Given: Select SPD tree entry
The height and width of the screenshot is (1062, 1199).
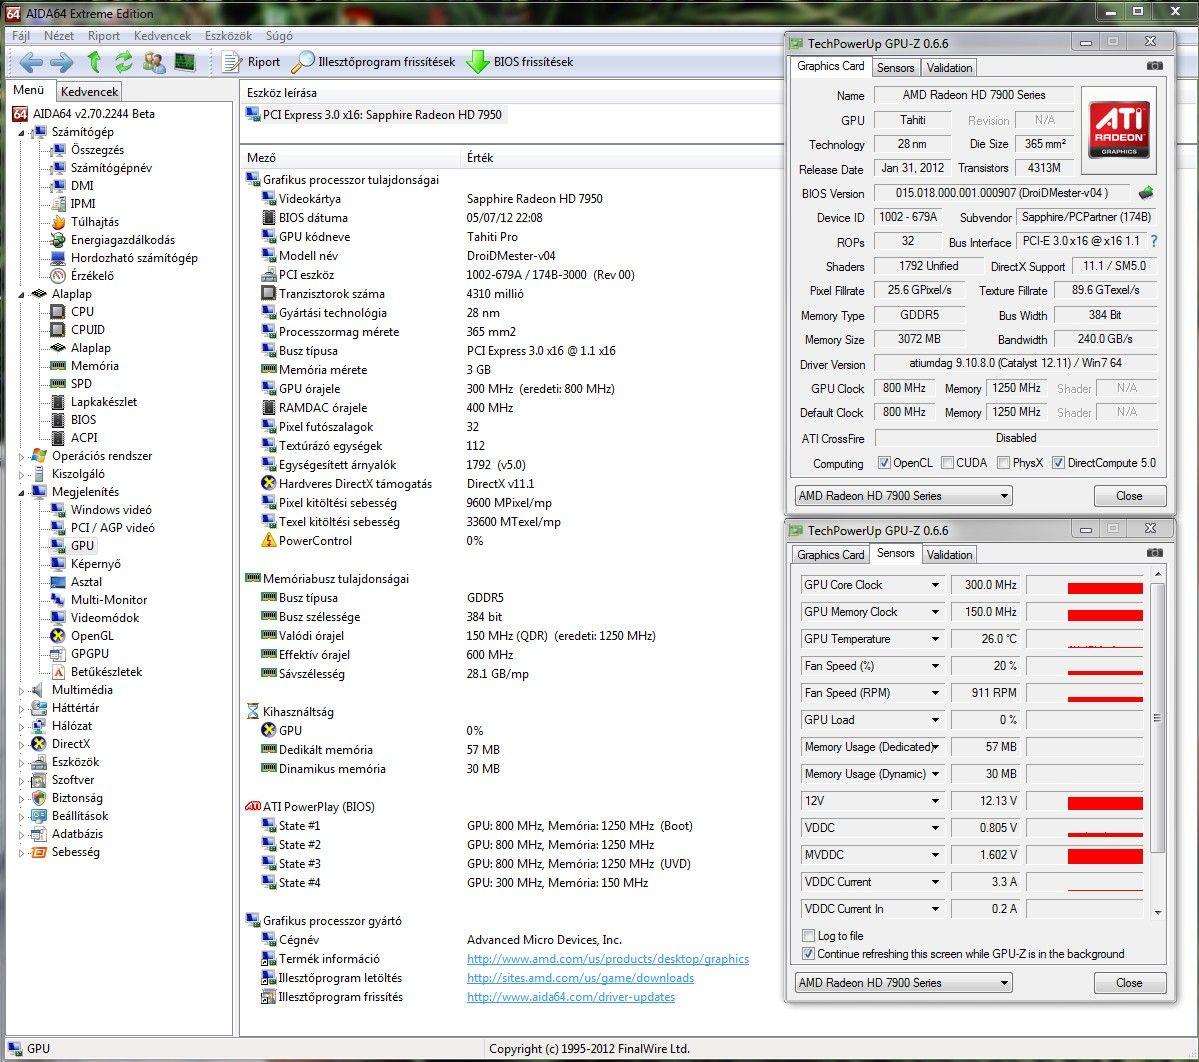Looking at the screenshot, I should point(81,384).
